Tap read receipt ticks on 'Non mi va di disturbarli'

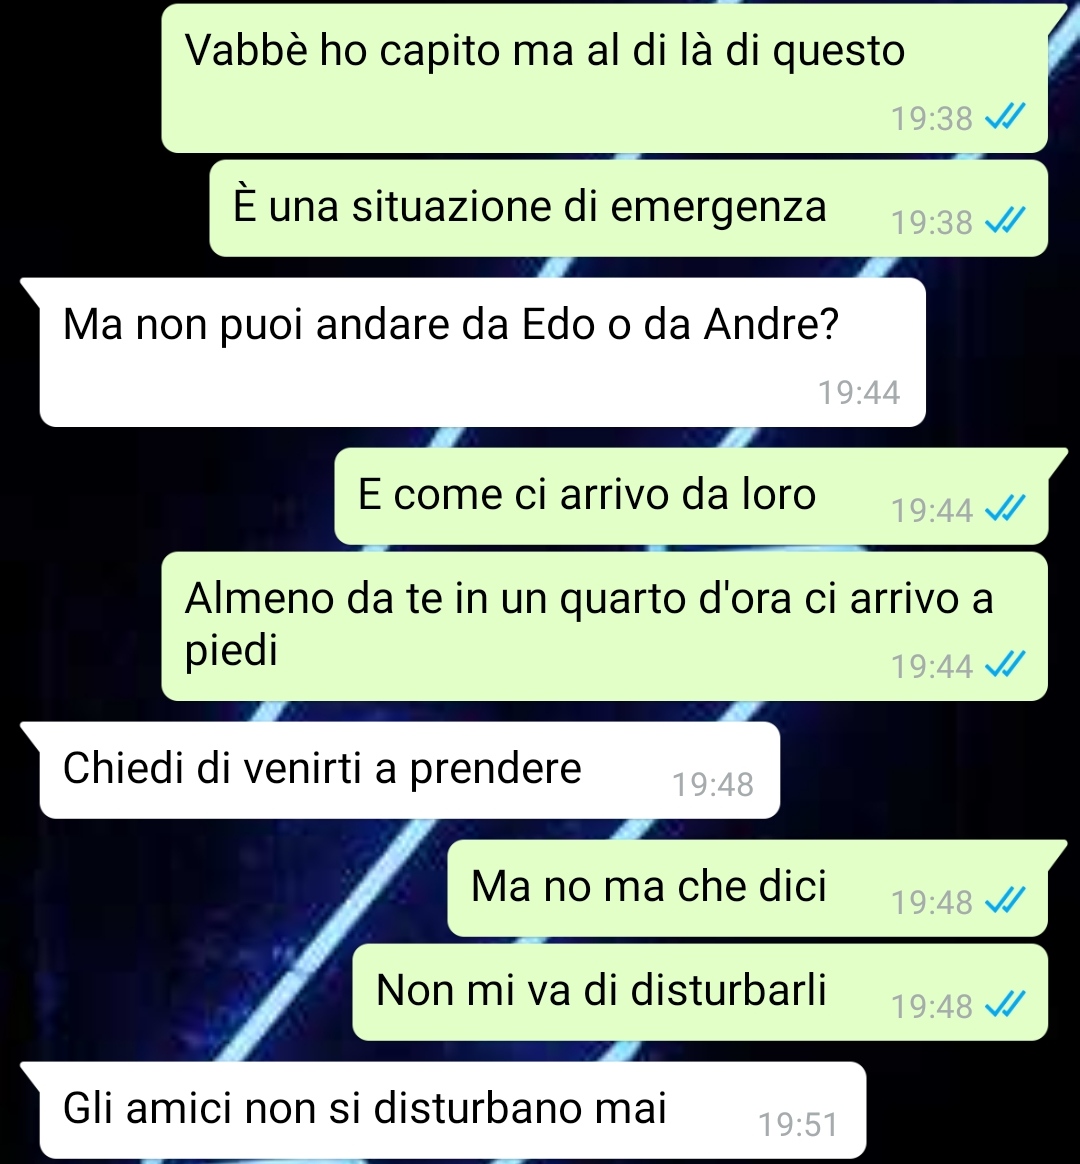pyautogui.click(x=1004, y=1005)
